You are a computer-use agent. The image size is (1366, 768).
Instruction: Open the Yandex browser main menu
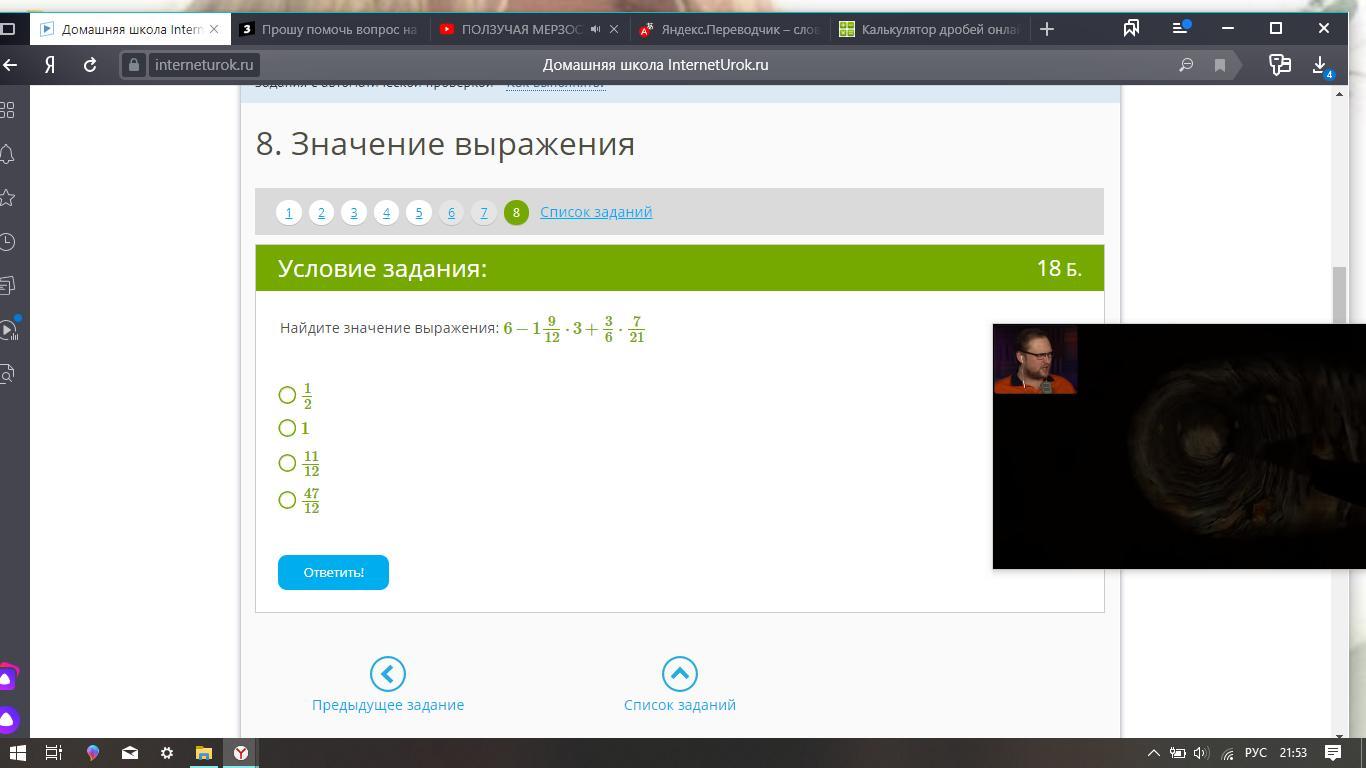coord(1181,28)
